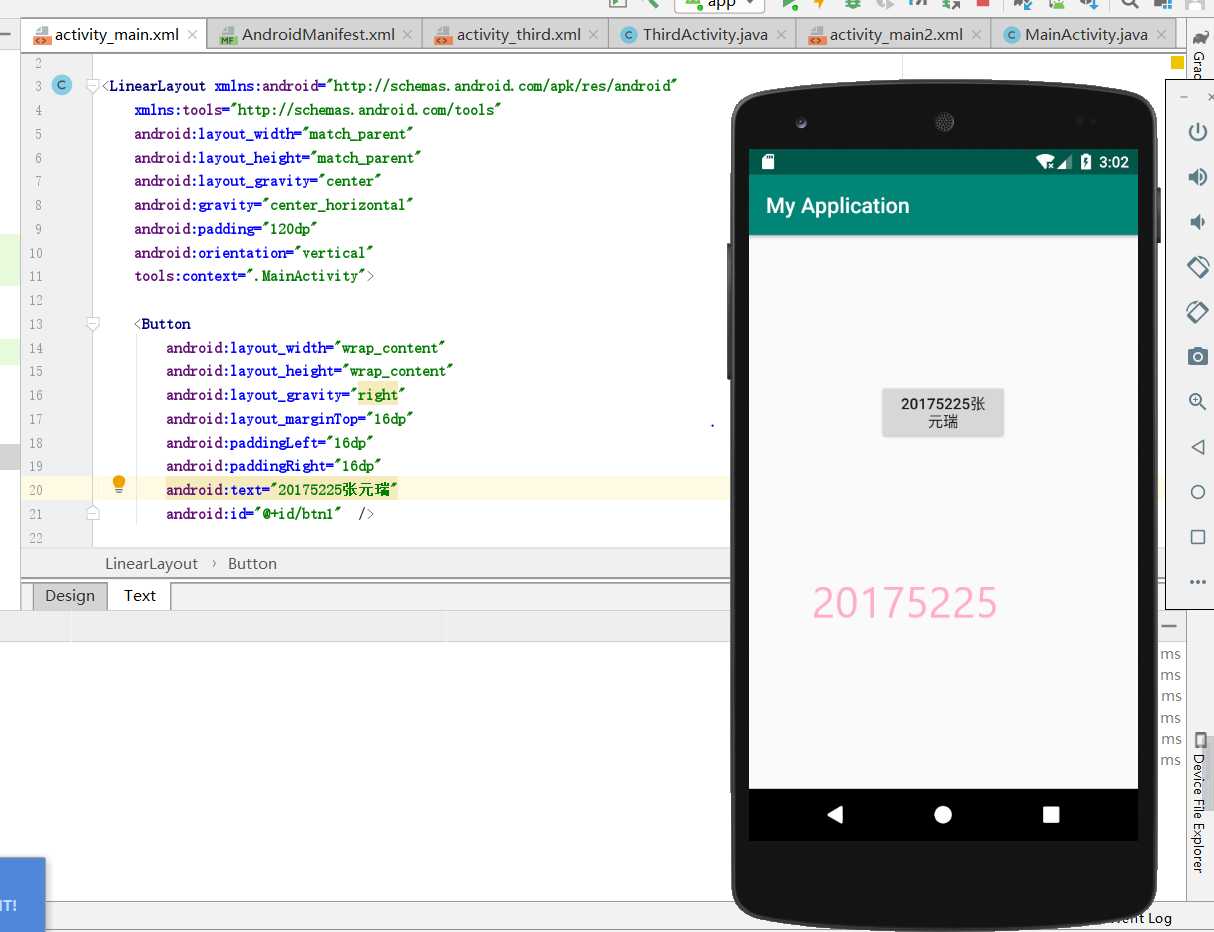Collapse the LinearLayout tag fold marker

coord(93,86)
